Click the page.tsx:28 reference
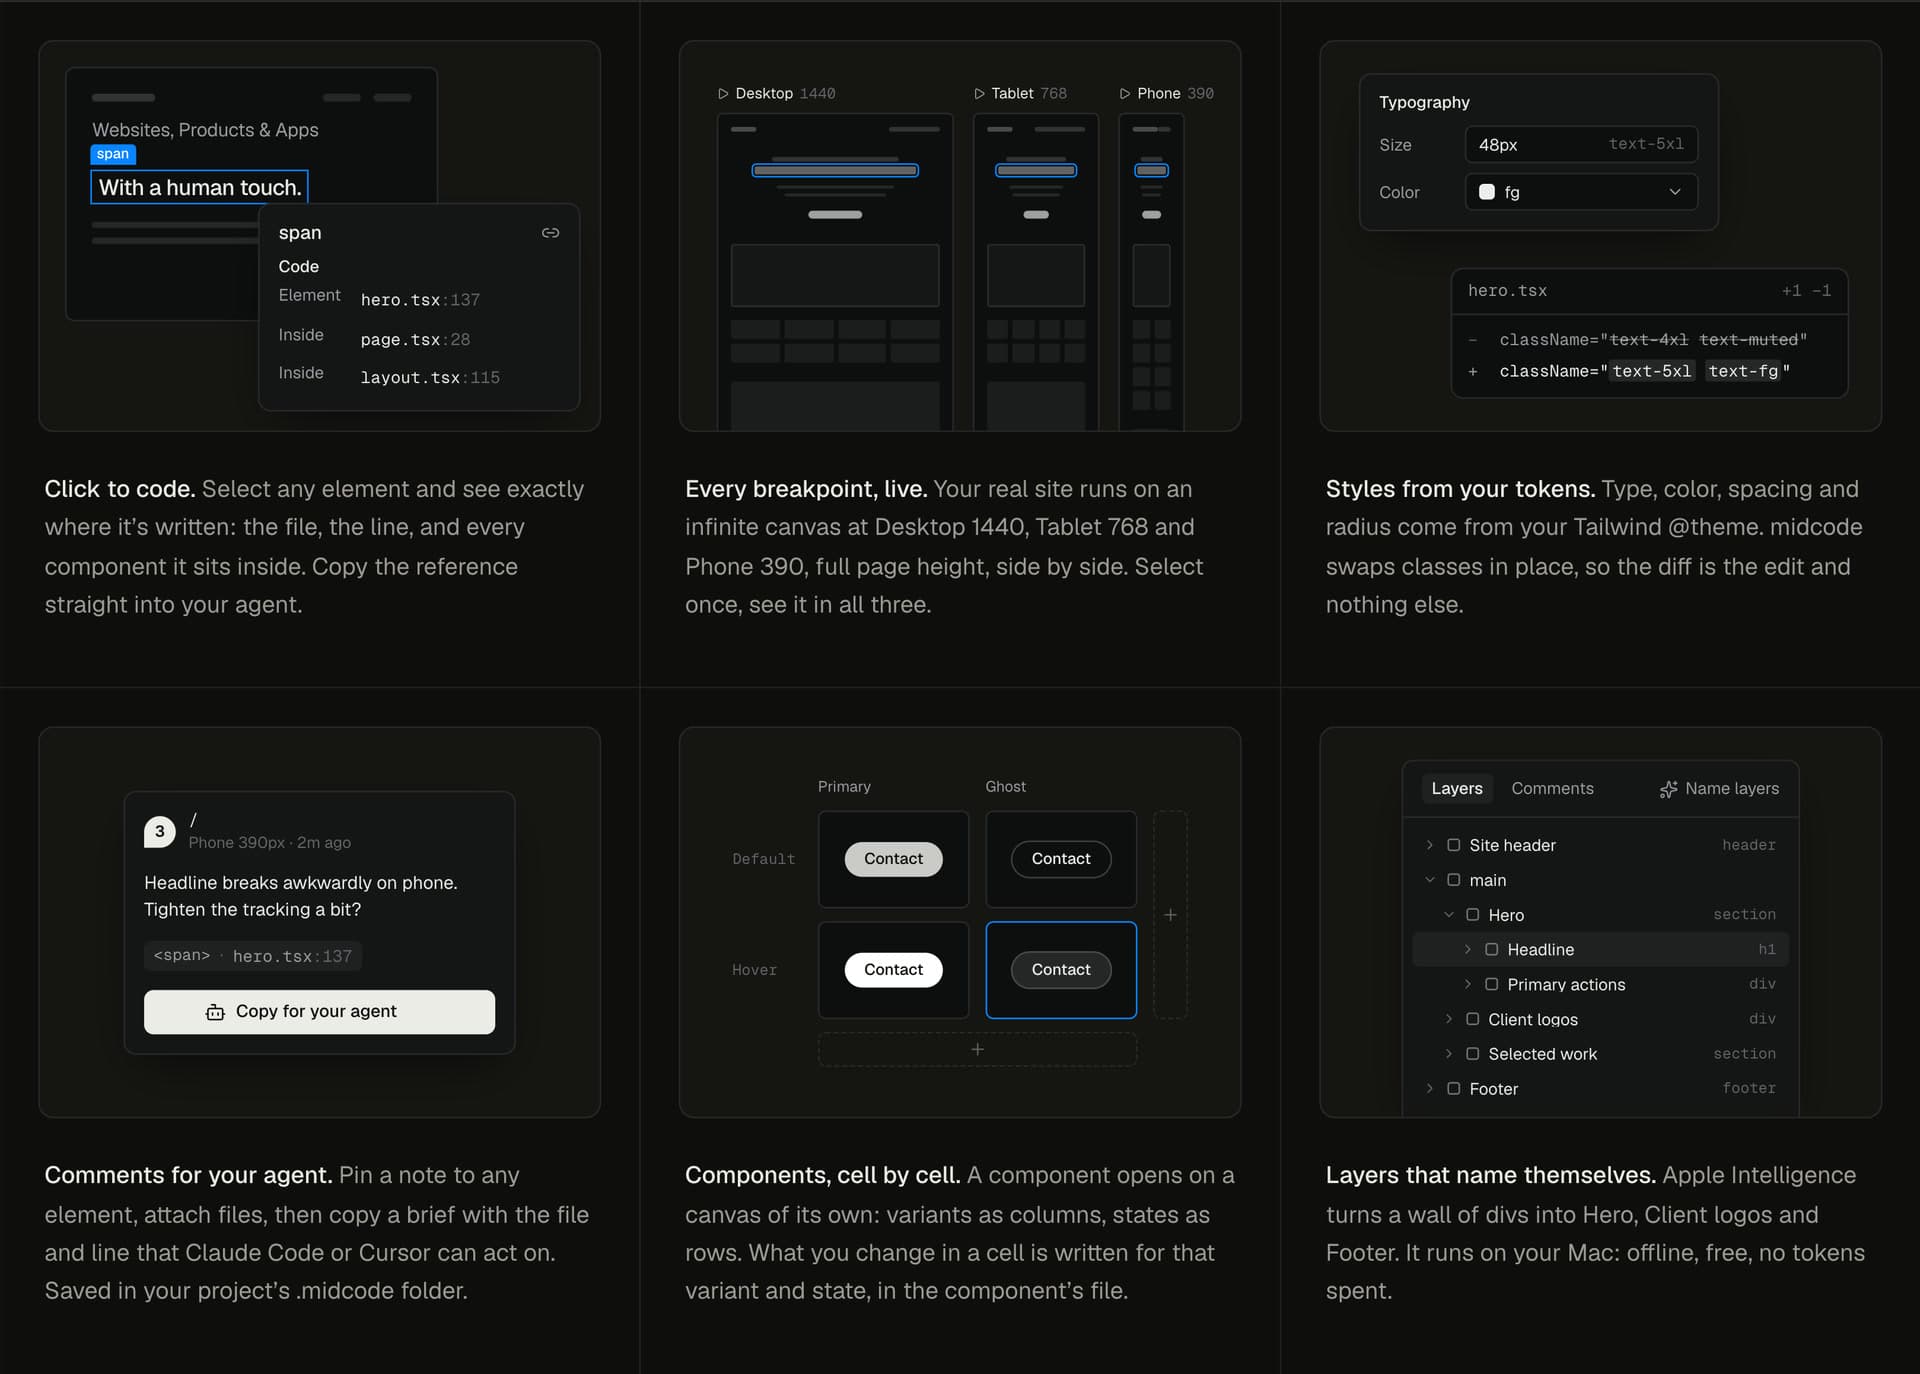The image size is (1920, 1374). (x=415, y=340)
